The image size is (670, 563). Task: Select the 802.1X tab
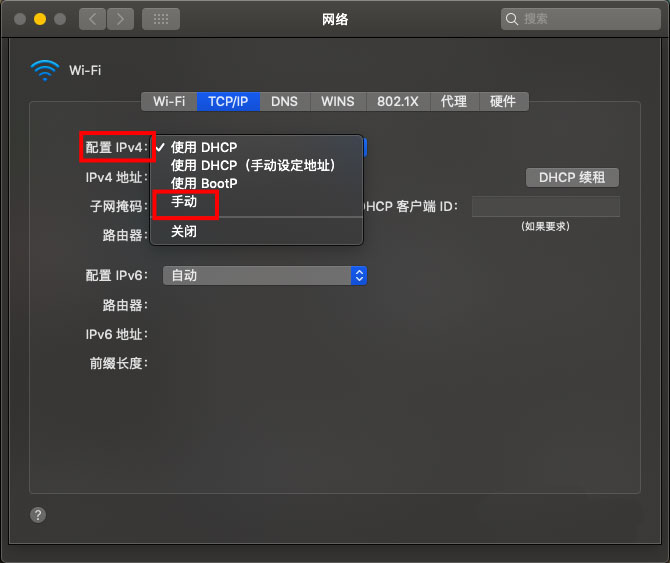coord(398,102)
